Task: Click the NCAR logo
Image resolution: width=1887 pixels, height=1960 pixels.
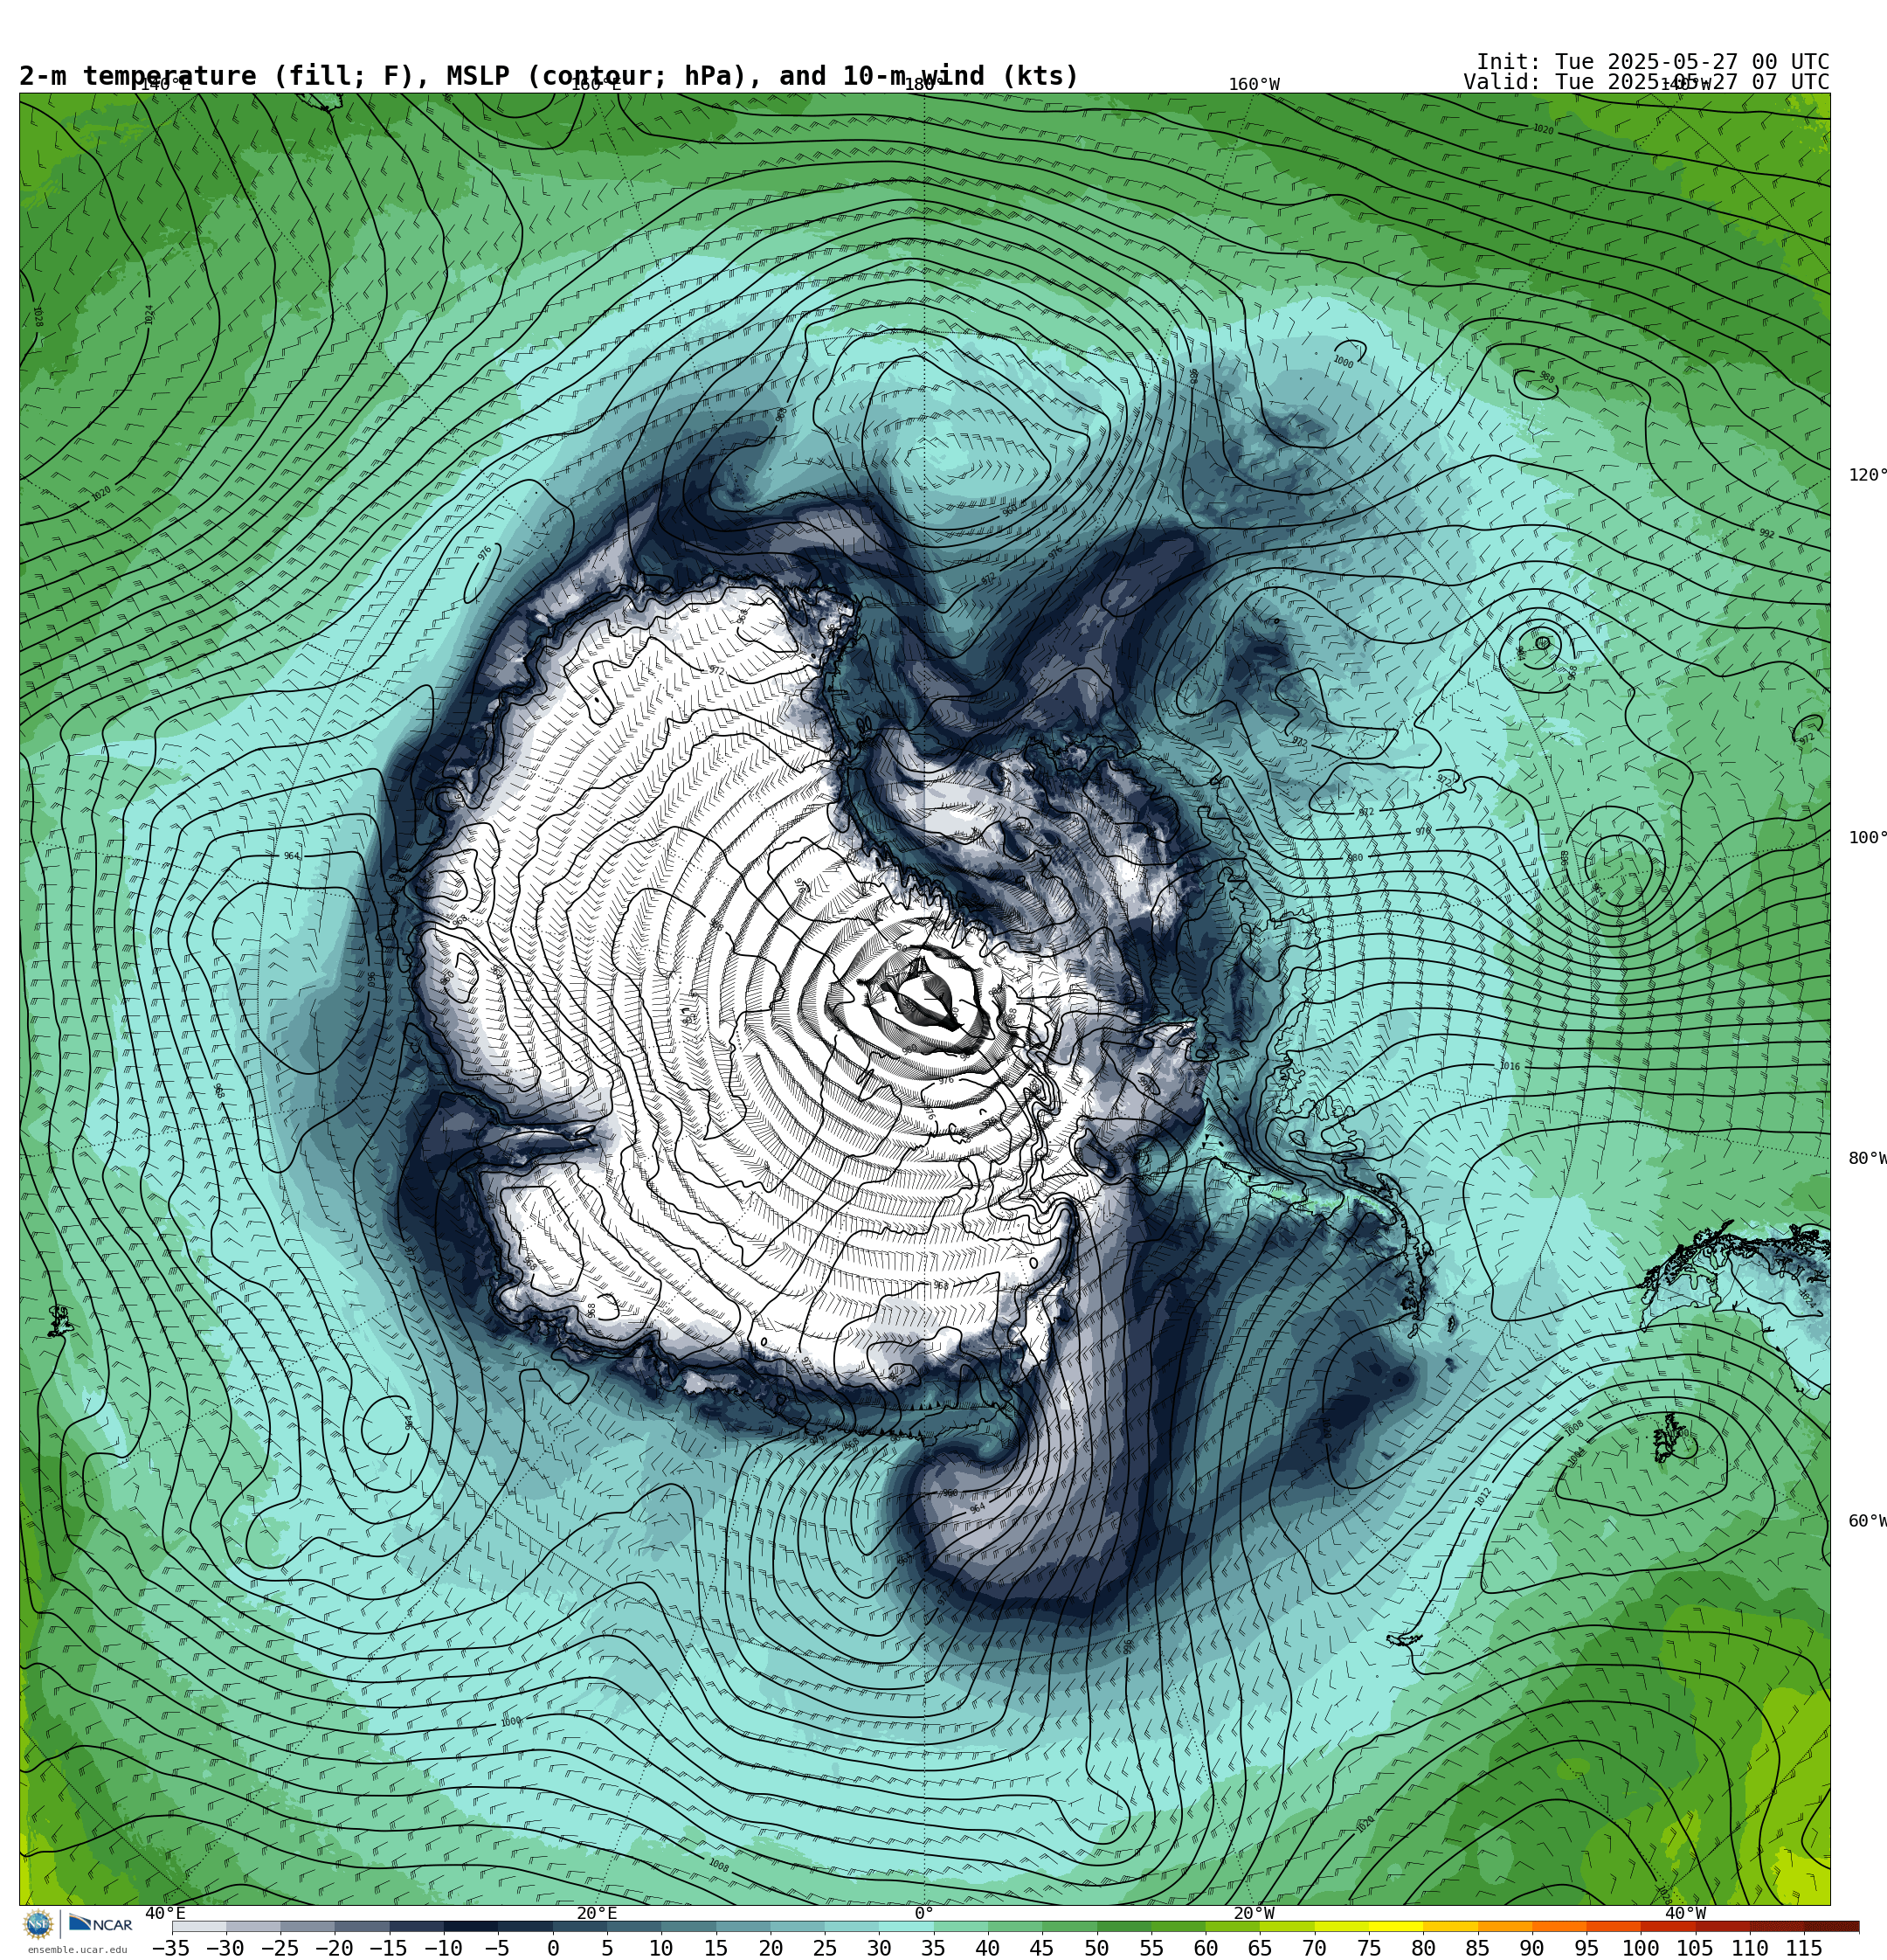Action: point(101,1924)
